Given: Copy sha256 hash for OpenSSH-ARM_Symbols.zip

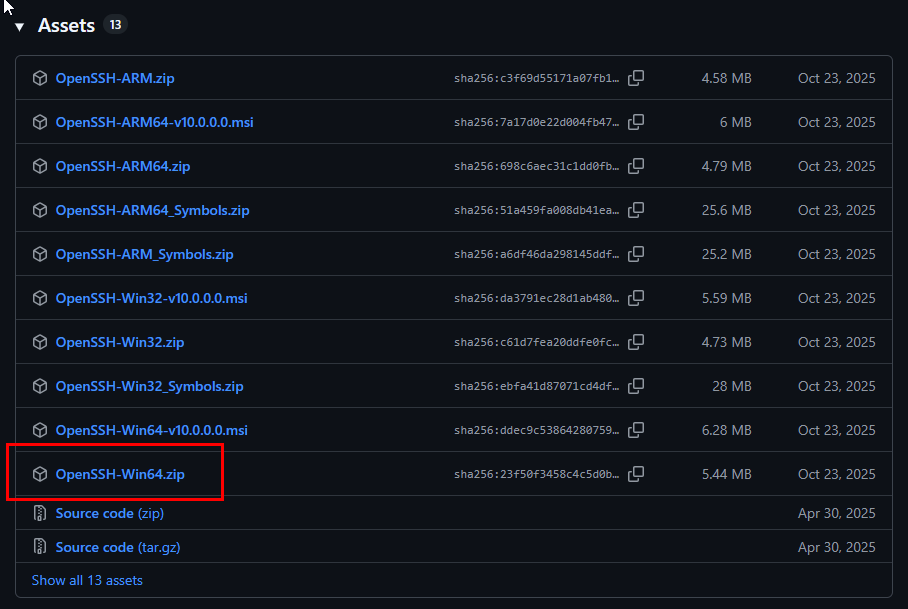Looking at the screenshot, I should (636, 254).
